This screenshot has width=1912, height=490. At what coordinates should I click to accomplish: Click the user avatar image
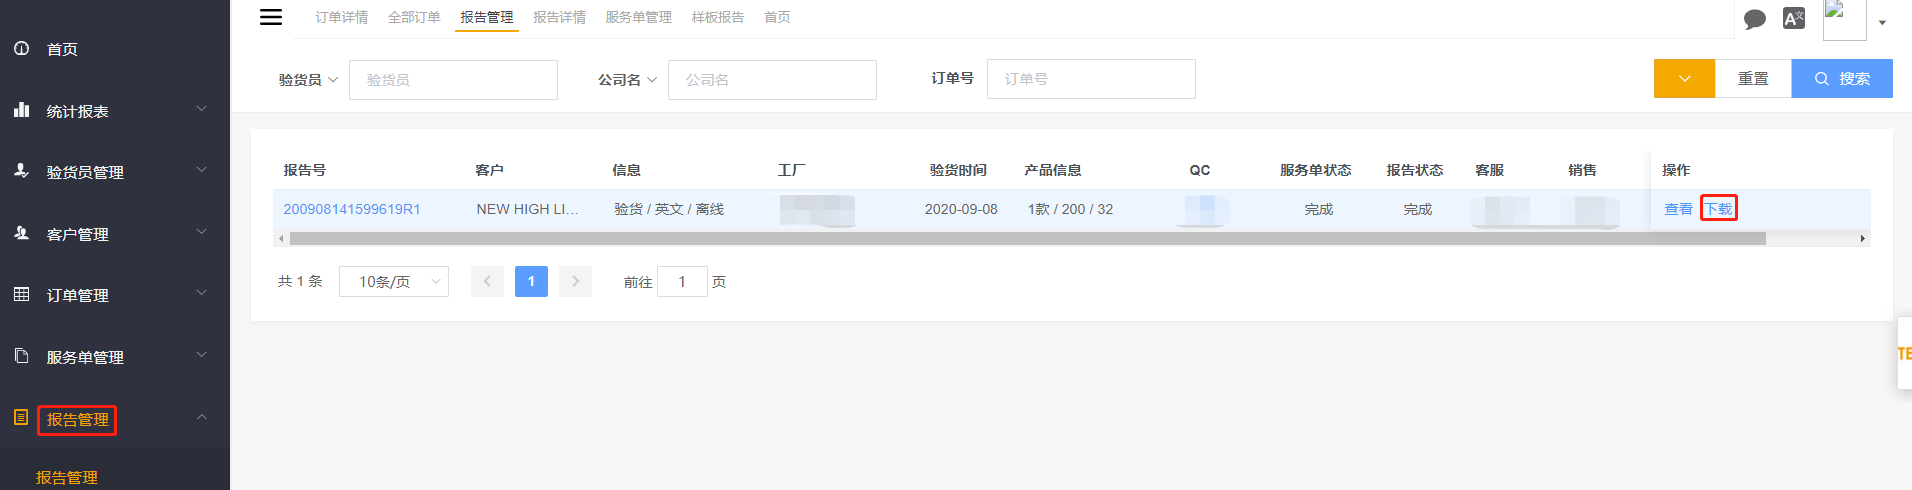tap(1843, 19)
